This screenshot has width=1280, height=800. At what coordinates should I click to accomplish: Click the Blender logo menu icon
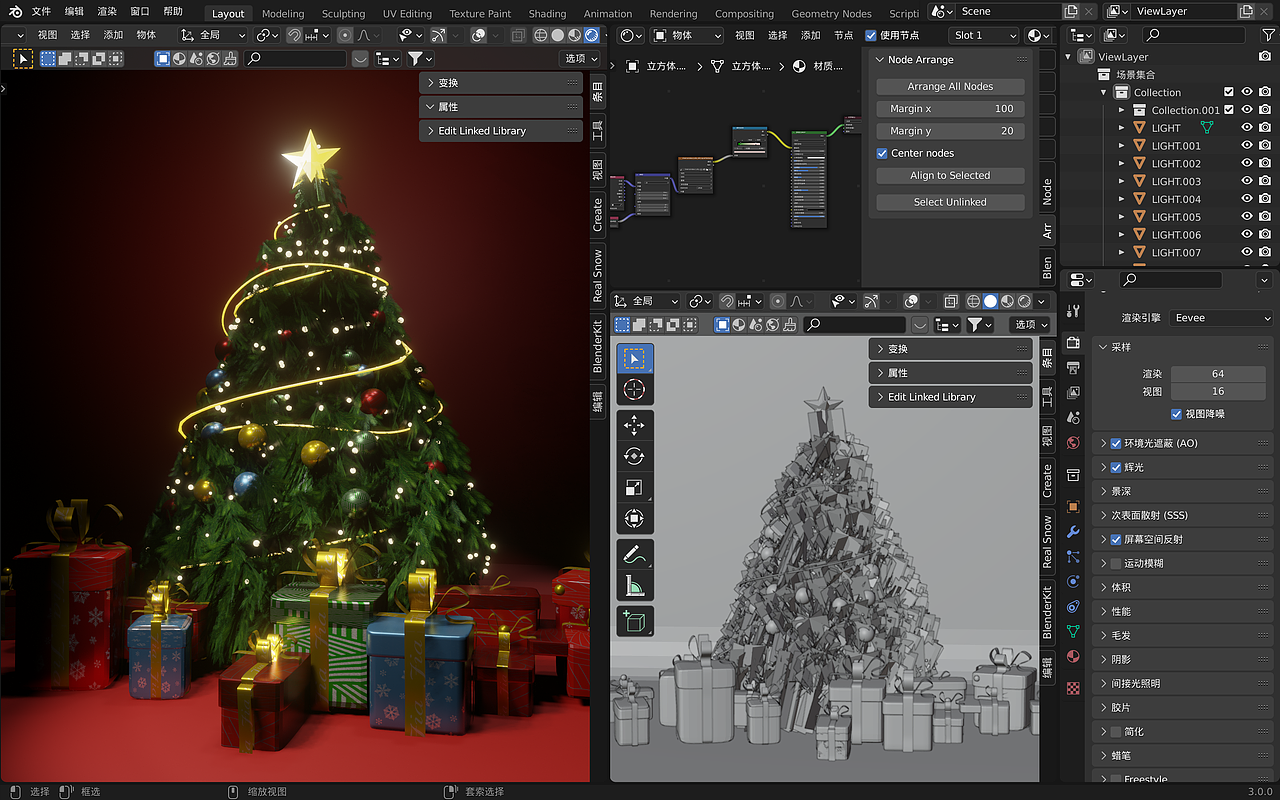tap(17, 12)
